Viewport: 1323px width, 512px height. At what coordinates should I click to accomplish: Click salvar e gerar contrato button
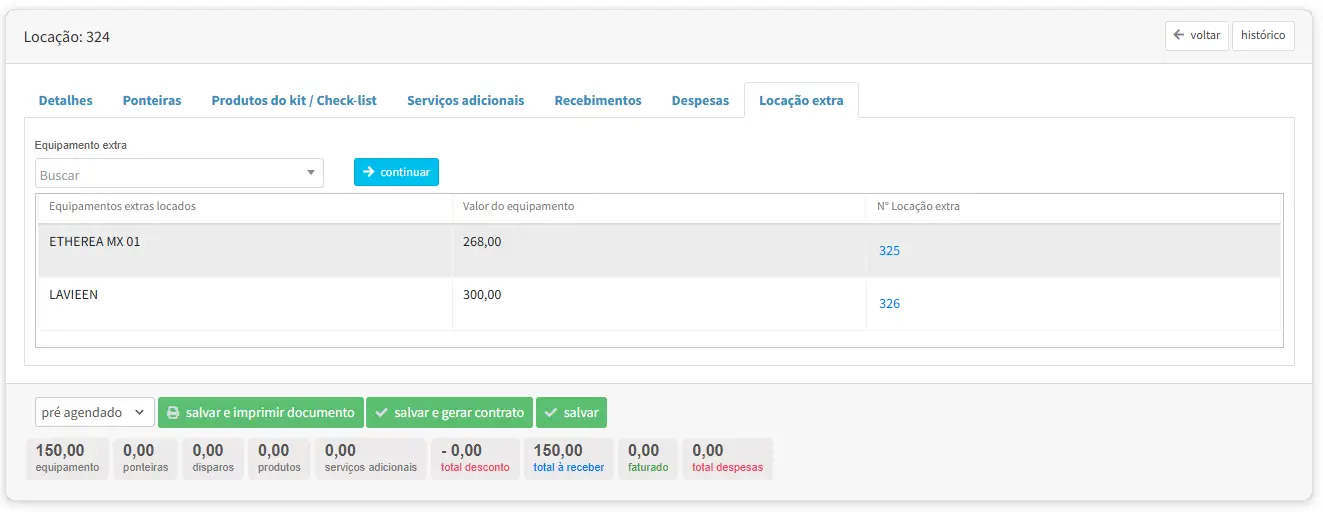[x=449, y=412]
